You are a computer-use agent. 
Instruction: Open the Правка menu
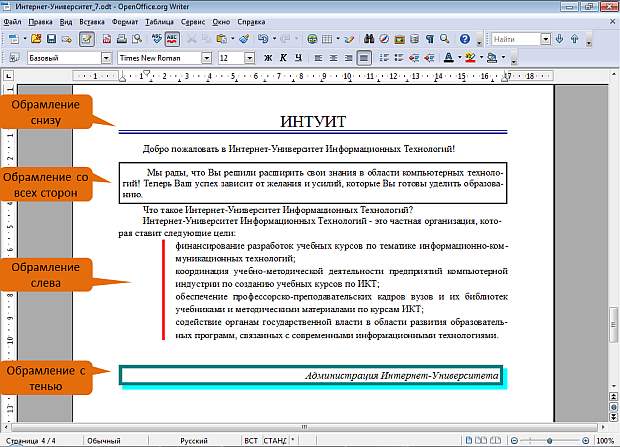pos(40,22)
